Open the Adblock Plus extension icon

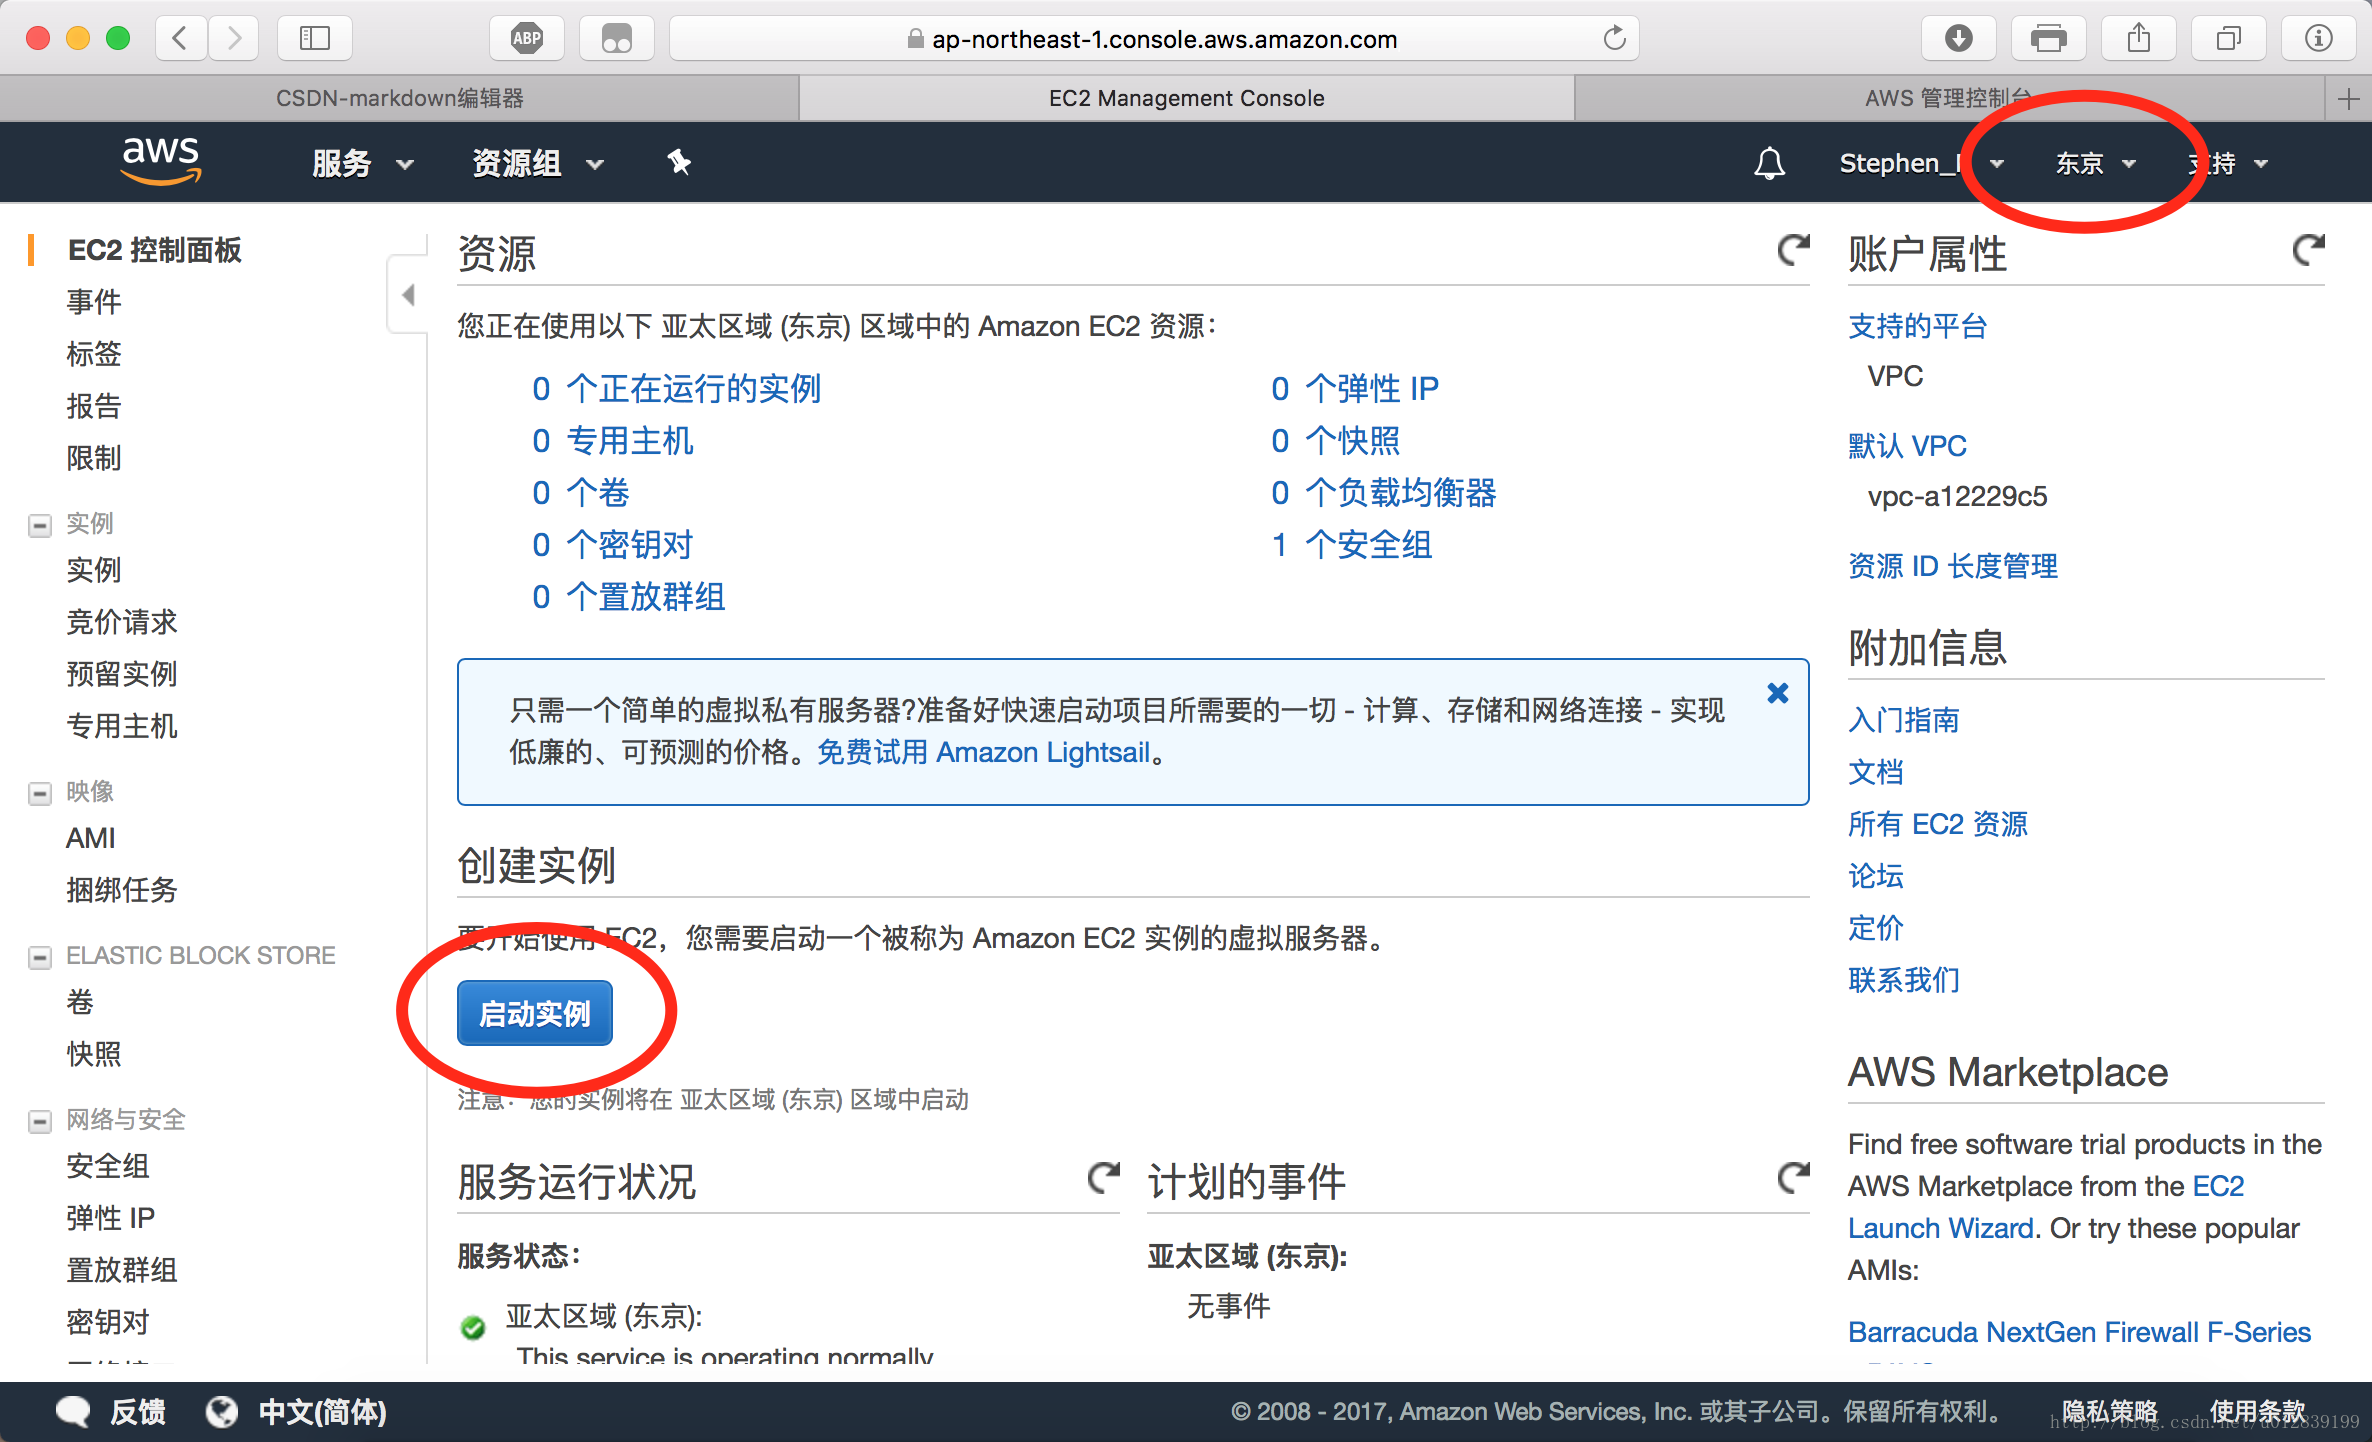[x=527, y=39]
